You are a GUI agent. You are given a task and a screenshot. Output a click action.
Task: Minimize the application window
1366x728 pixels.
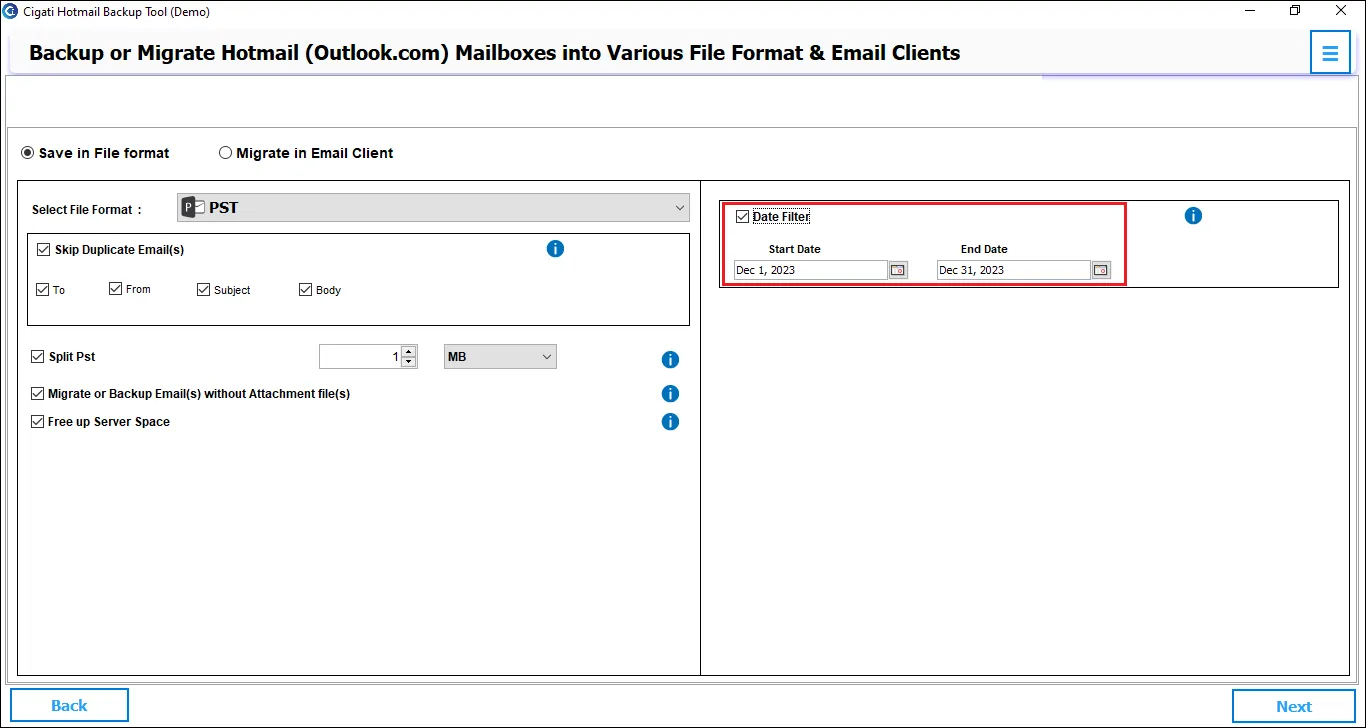[x=1250, y=11]
